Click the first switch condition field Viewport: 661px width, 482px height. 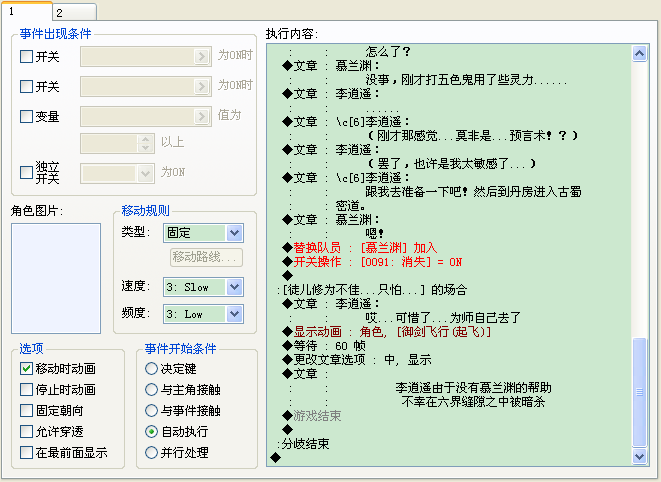click(146, 57)
